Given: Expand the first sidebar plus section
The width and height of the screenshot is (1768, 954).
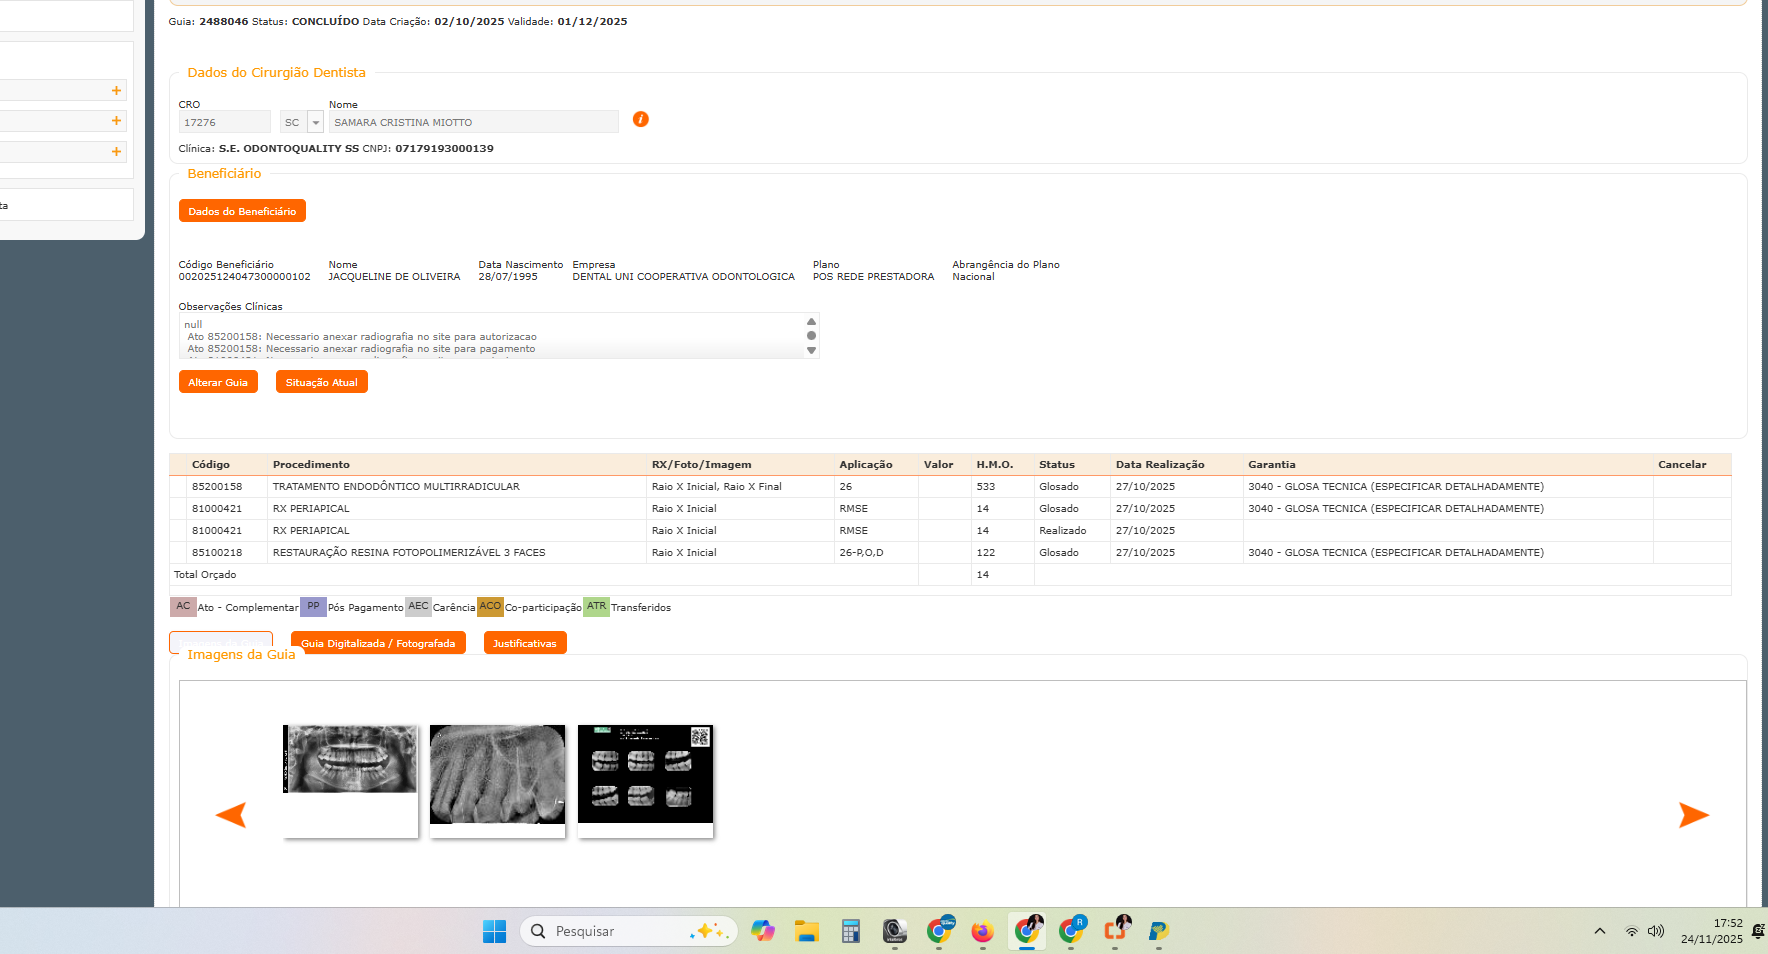Looking at the screenshot, I should pyautogui.click(x=116, y=91).
